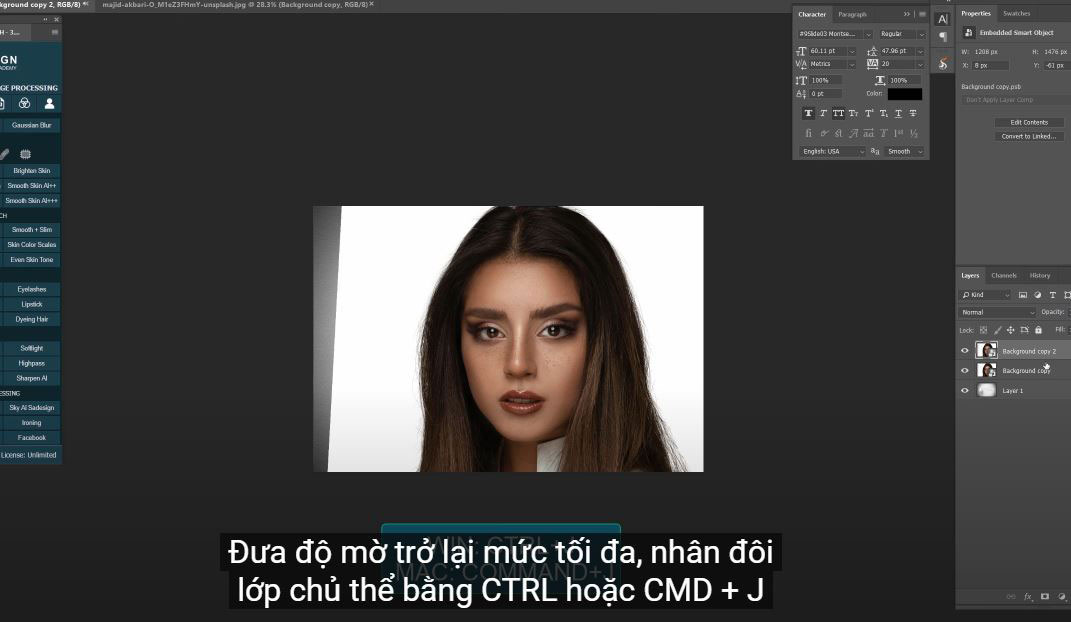Switch to the Channels tab
1071x622 pixels.
point(1004,275)
